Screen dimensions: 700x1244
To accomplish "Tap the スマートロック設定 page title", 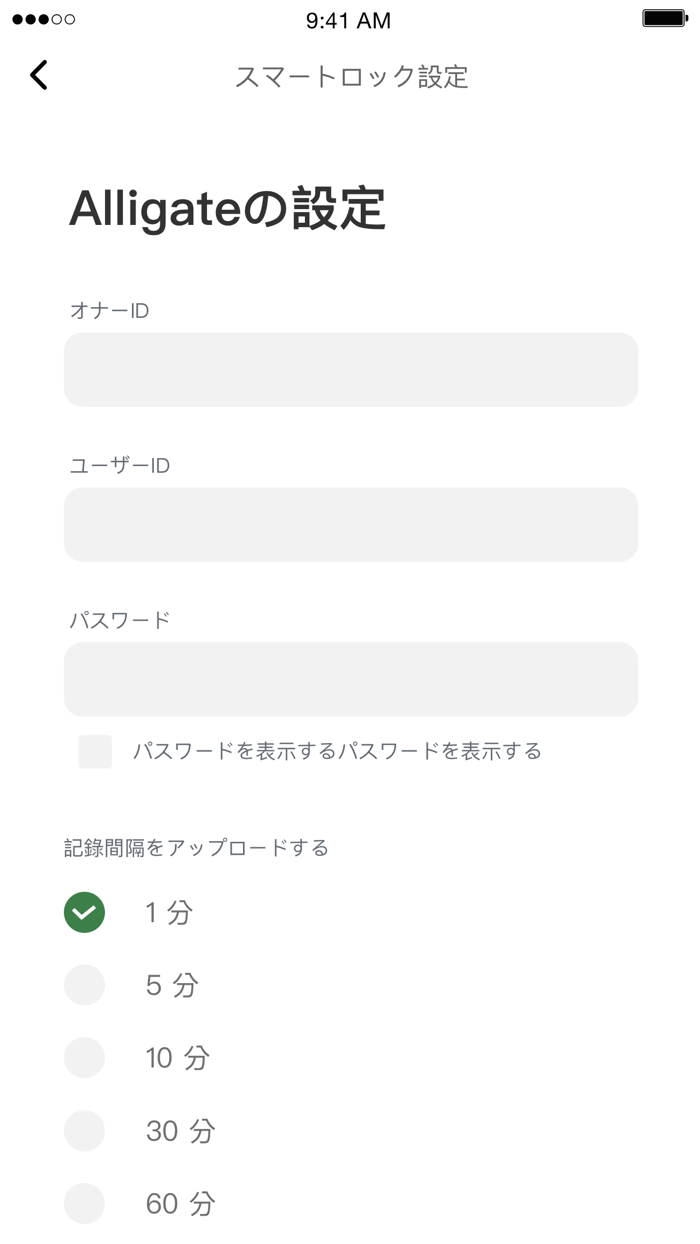I will (x=351, y=77).
